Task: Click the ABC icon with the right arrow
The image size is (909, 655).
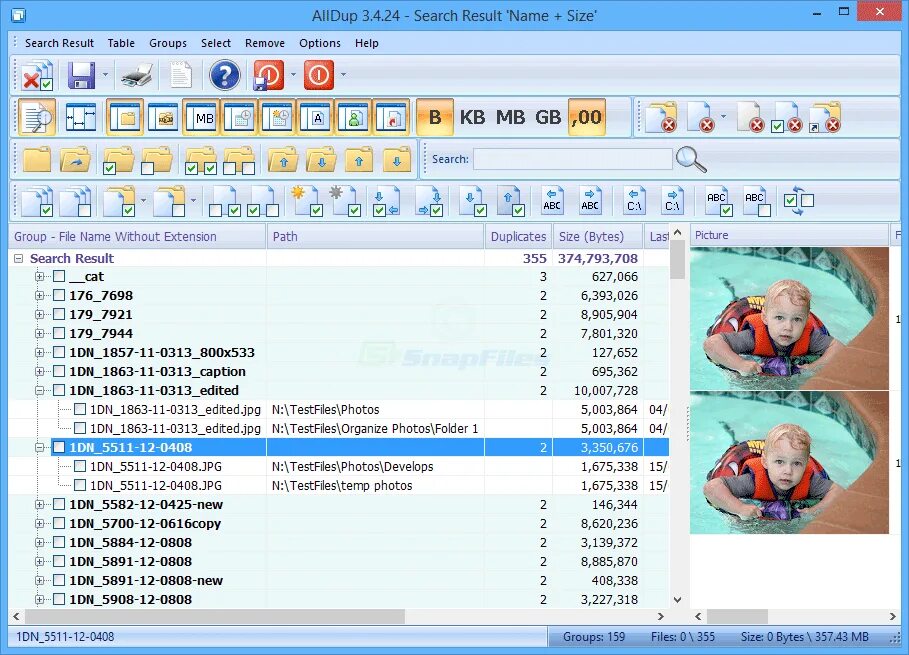Action: tap(590, 201)
